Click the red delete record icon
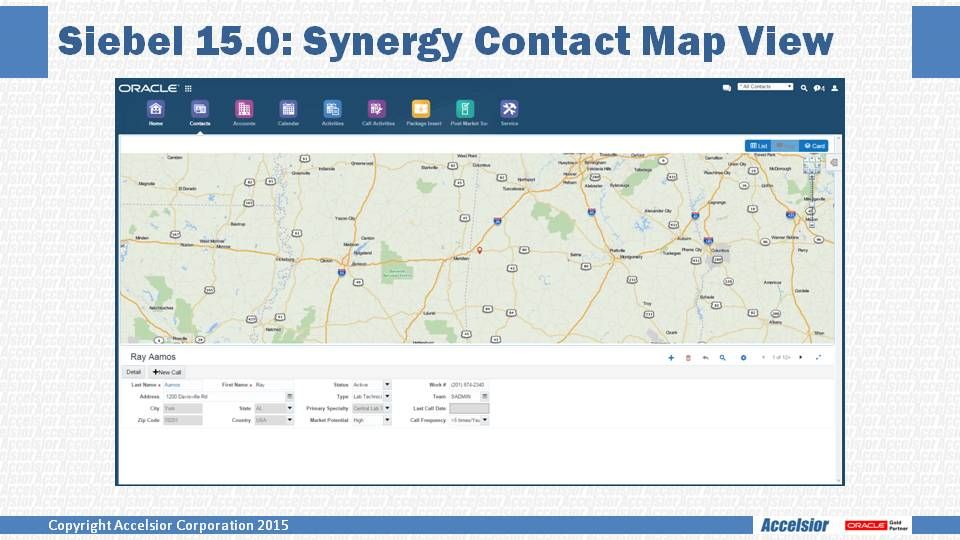The height and width of the screenshot is (540, 960). coord(688,357)
